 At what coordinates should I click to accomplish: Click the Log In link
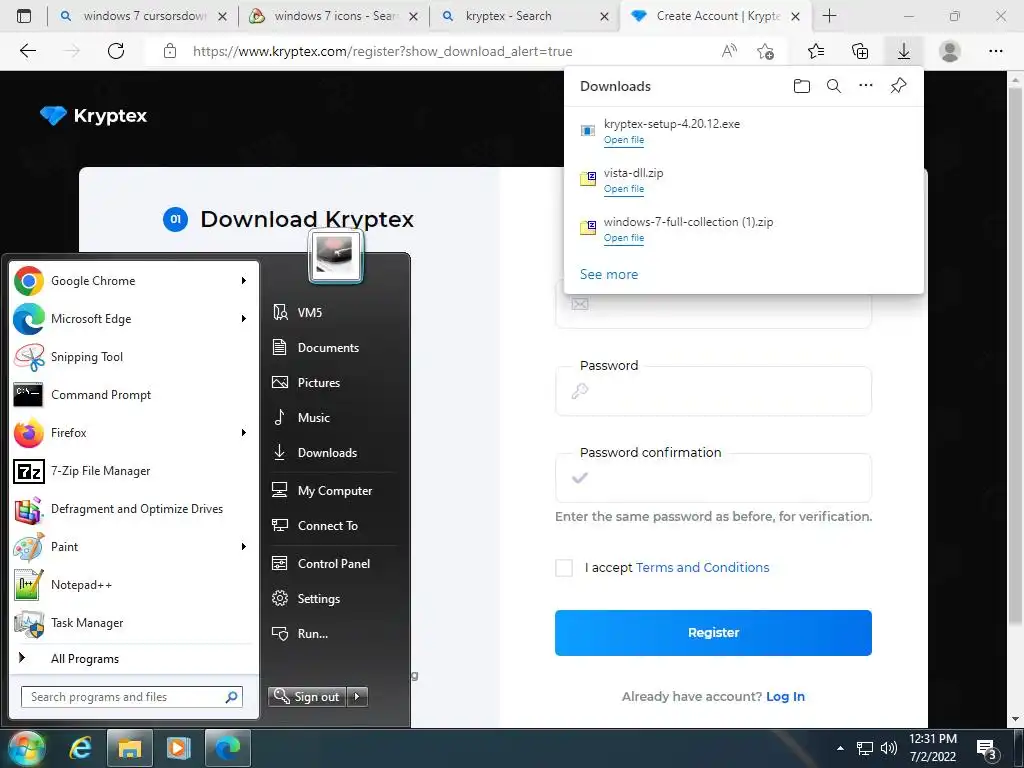785,697
